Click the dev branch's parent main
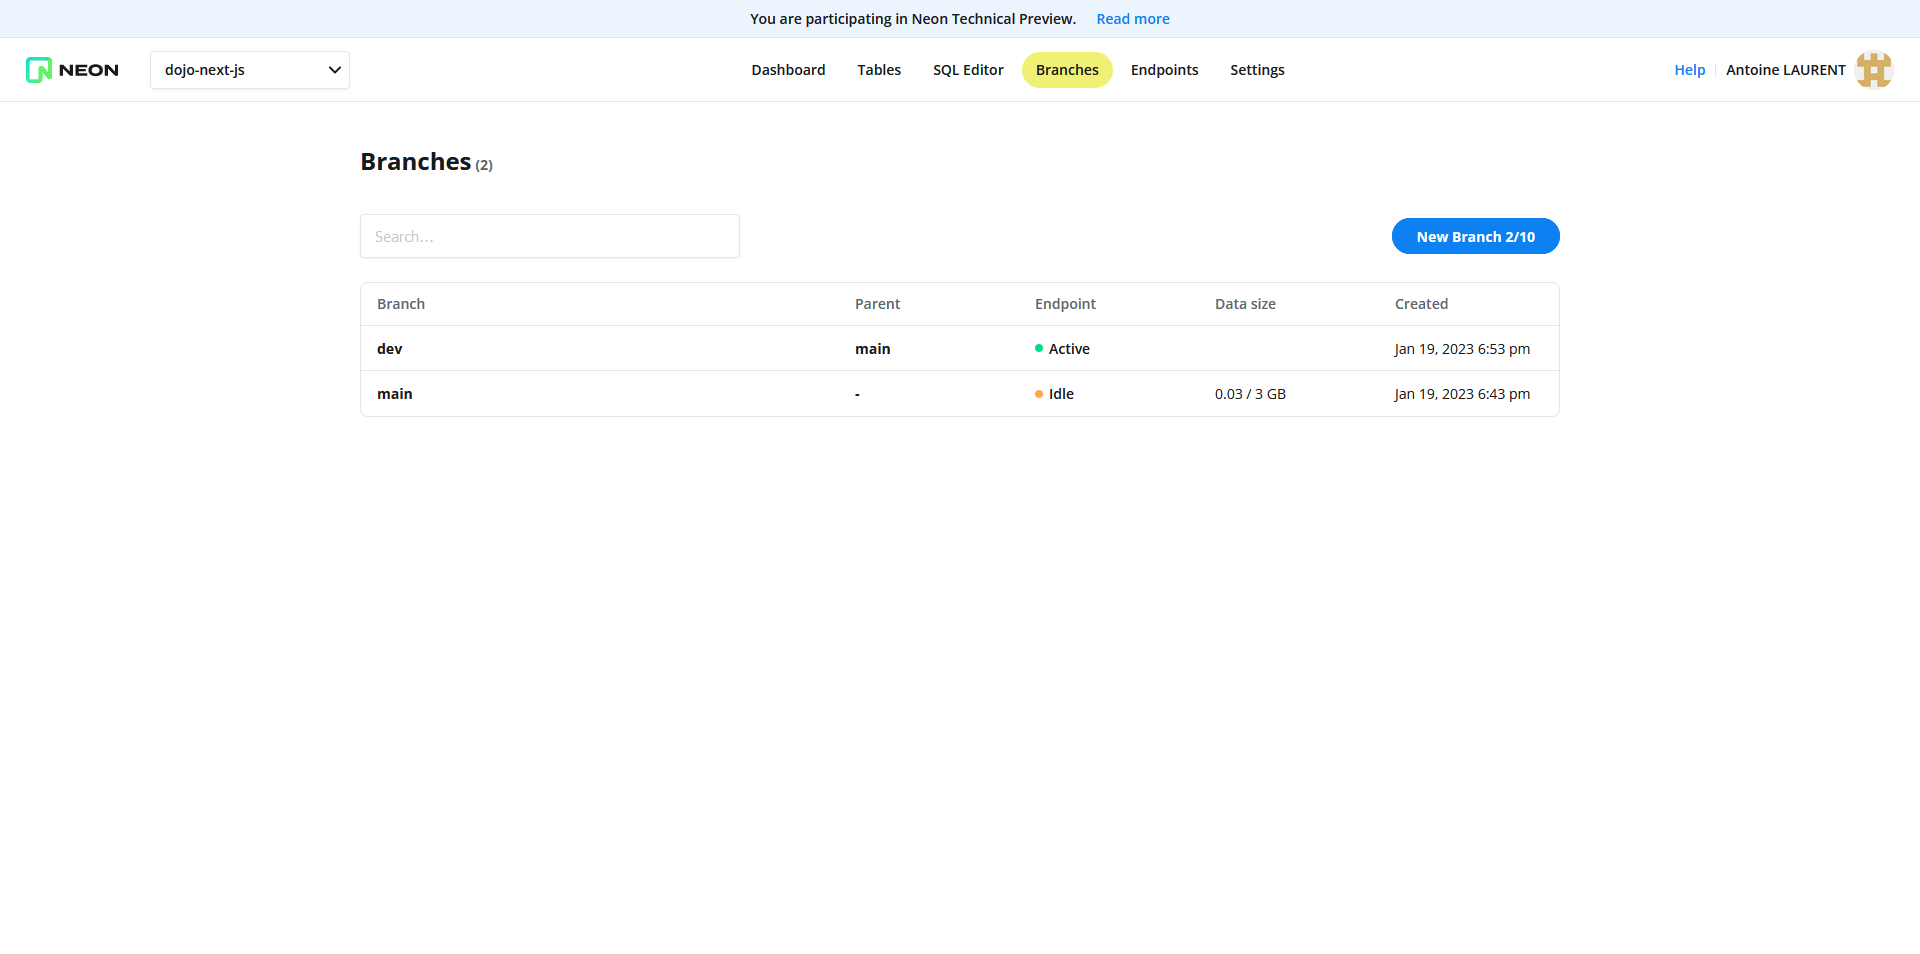1920x954 pixels. 872,349
